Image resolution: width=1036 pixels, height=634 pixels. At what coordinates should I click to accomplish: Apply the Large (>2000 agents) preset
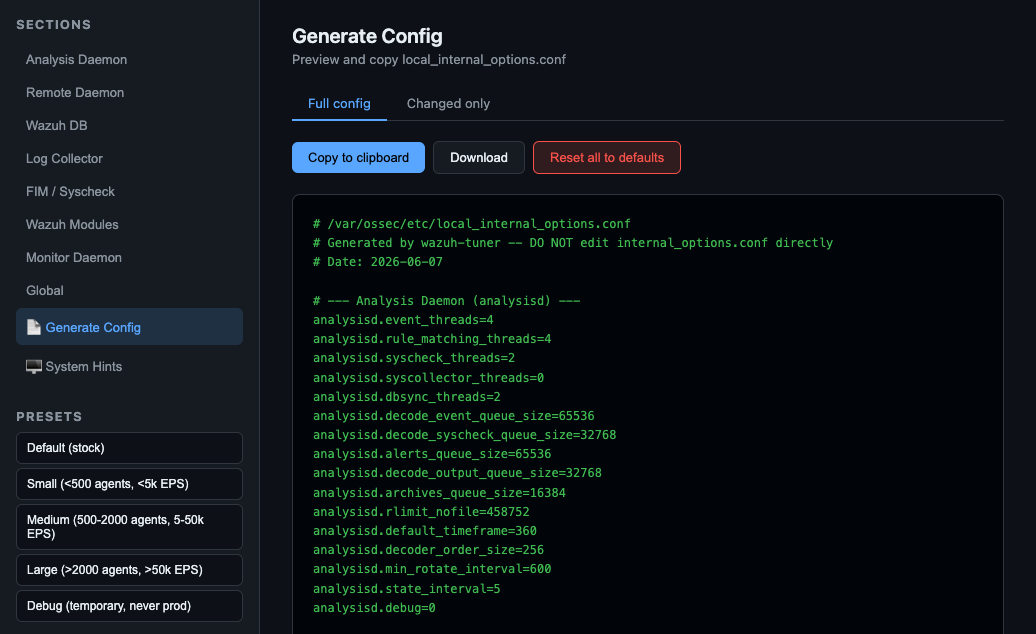coord(130,570)
